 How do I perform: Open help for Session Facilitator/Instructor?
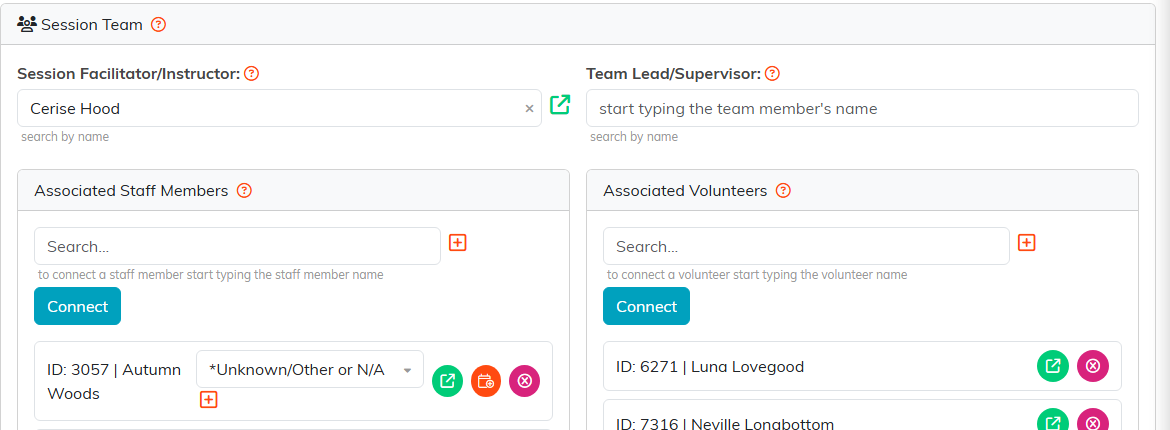(251, 73)
